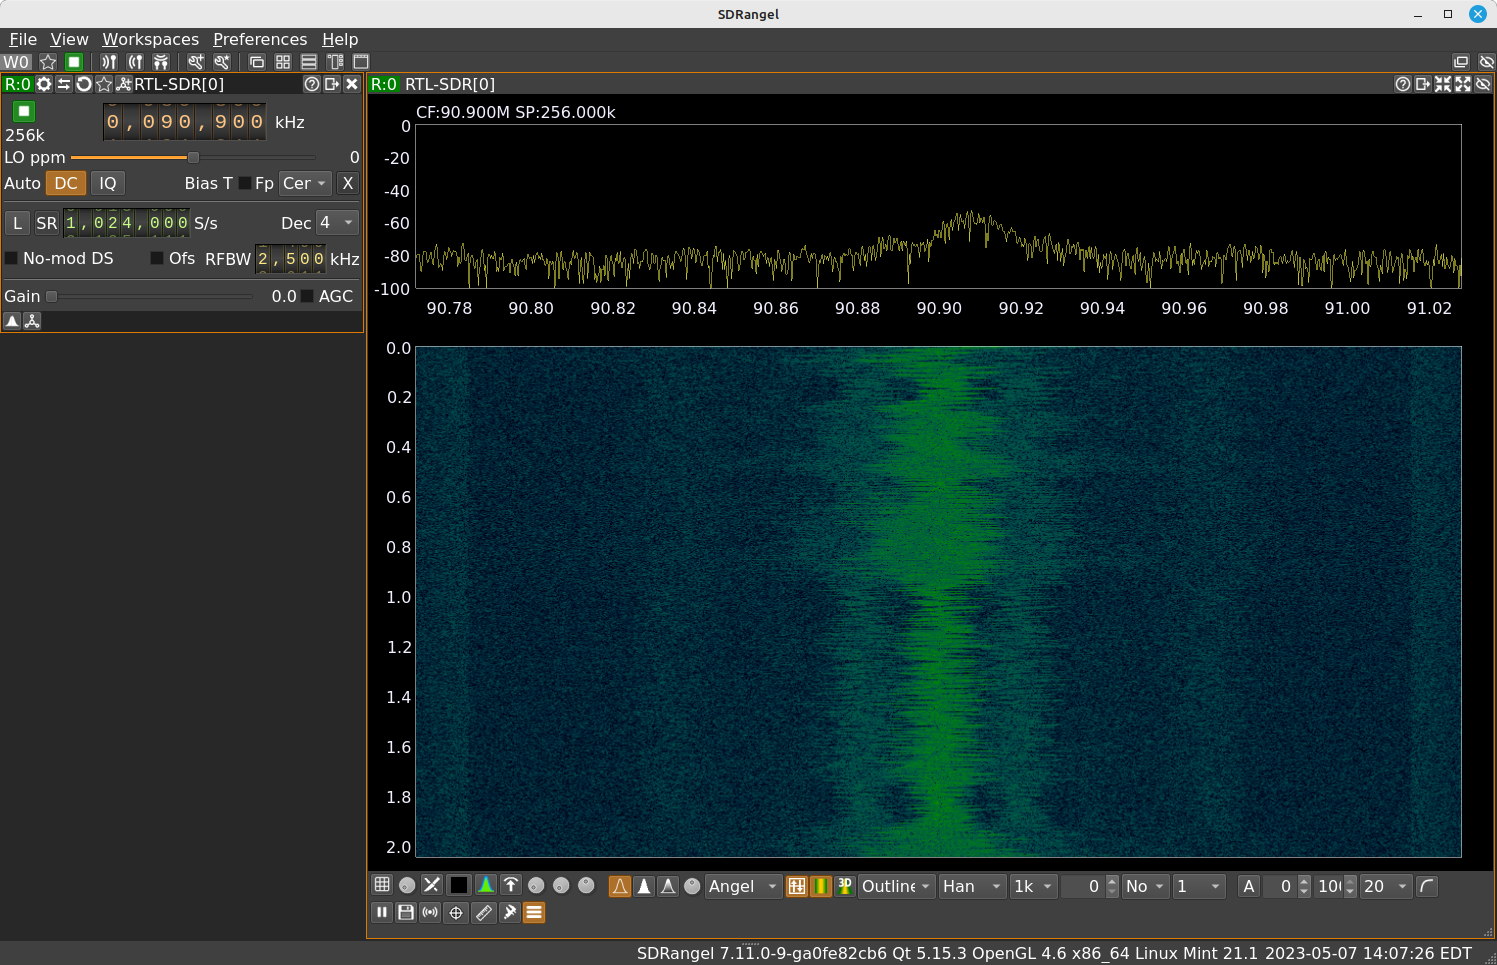The height and width of the screenshot is (965, 1497).
Task: Open the Han FFT window dropdown
Action: pyautogui.click(x=971, y=886)
